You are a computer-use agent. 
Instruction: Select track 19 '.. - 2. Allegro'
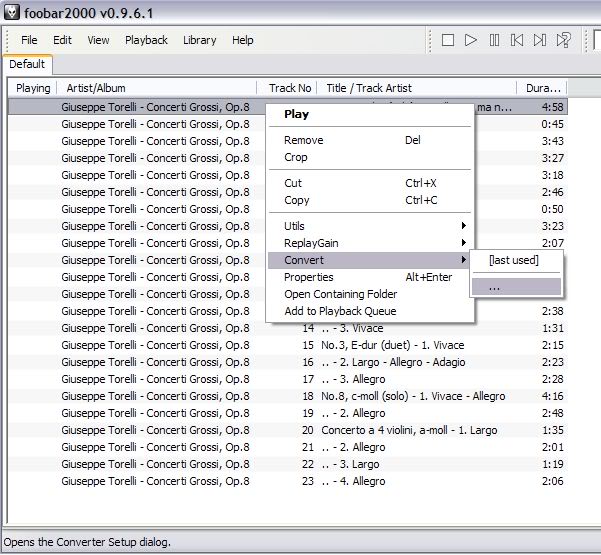coord(288,413)
